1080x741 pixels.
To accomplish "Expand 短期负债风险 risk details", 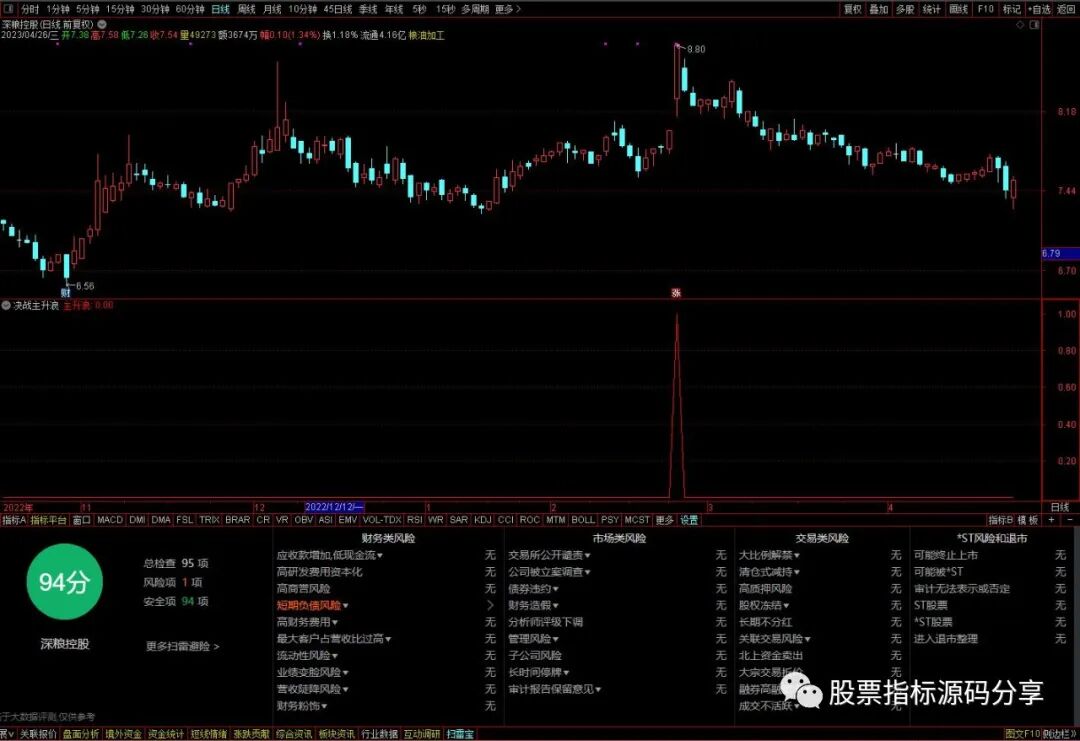I will (x=312, y=605).
